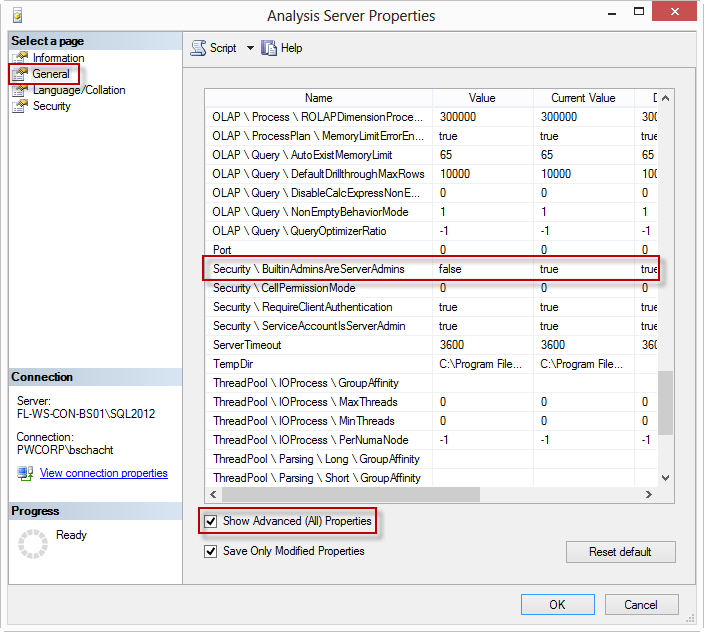Viewport: 704px width, 632px height.
Task: Uncheck Save Only Modified Properties
Action: tap(211, 551)
